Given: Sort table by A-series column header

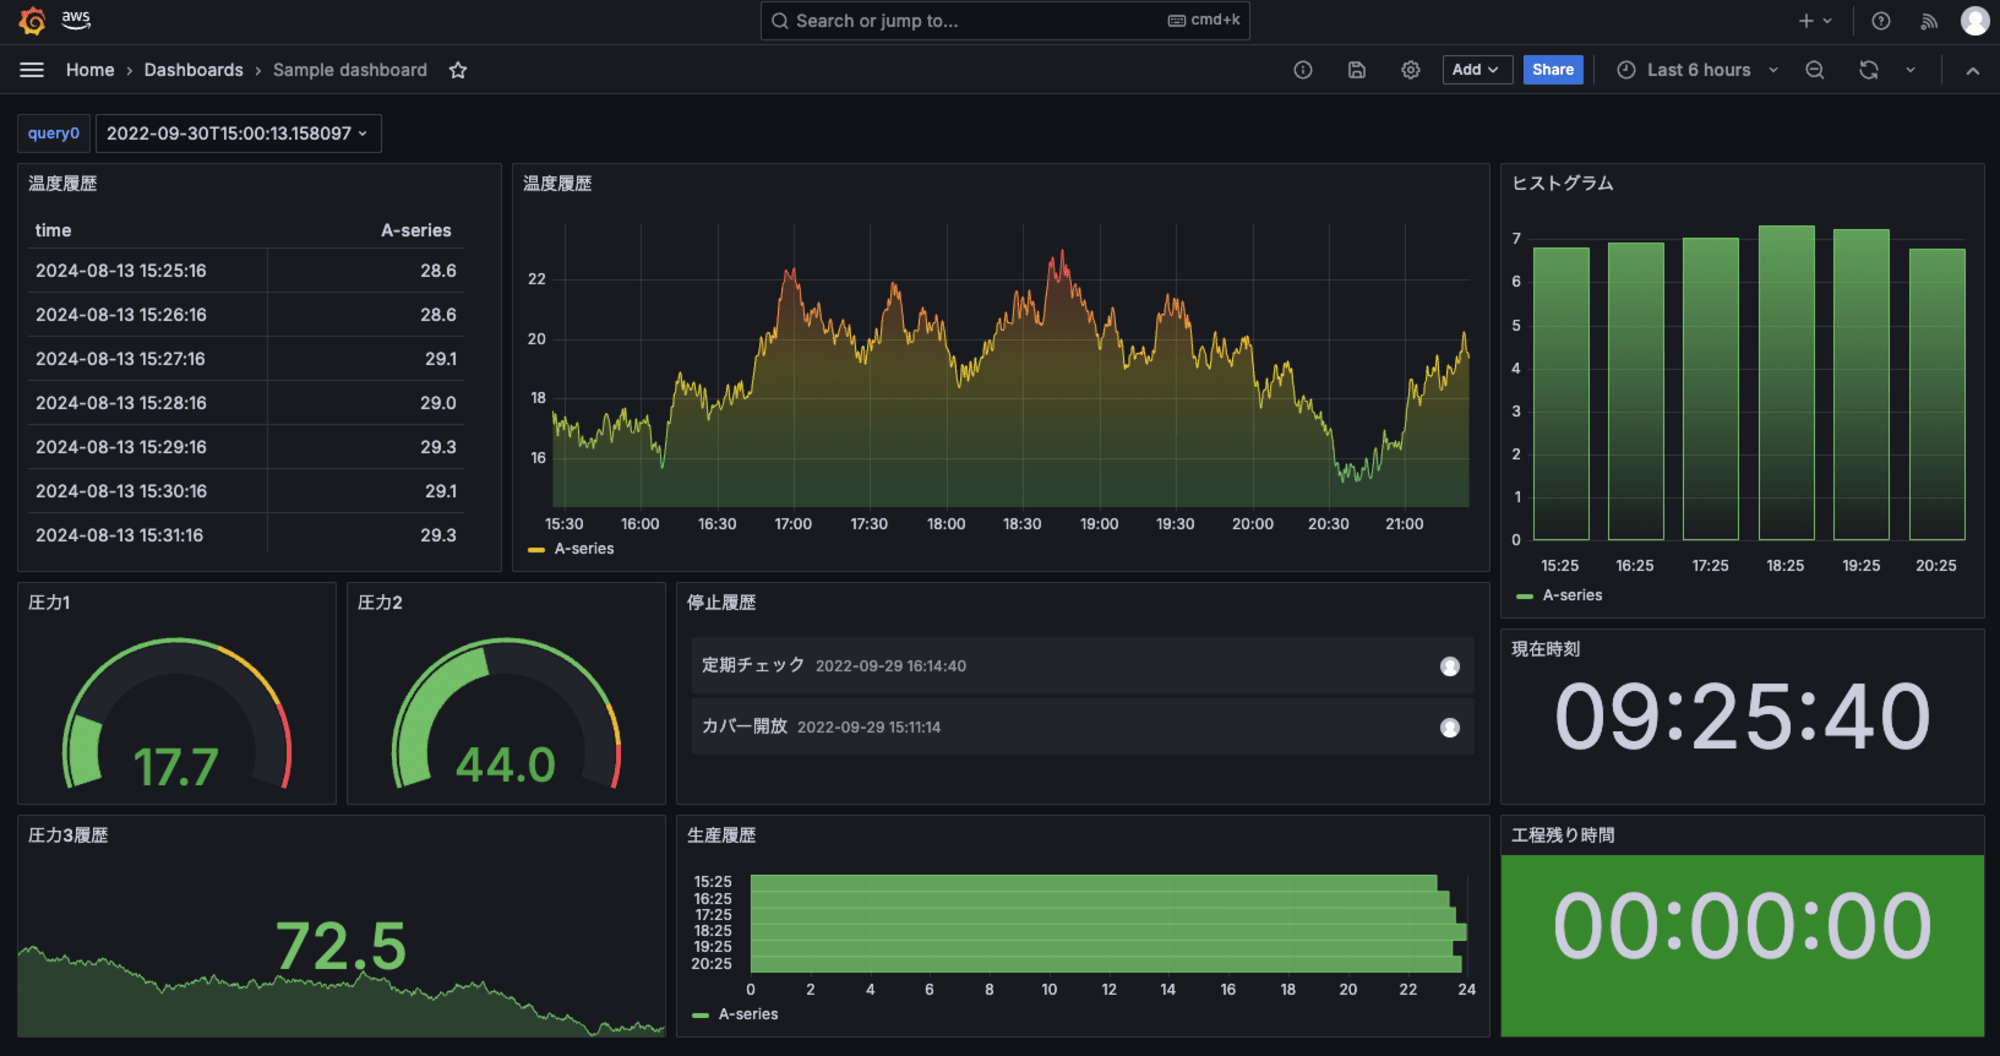Looking at the screenshot, I should (416, 230).
